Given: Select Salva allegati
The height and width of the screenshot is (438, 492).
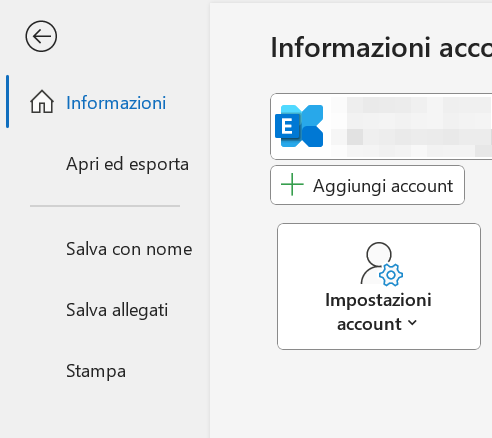Looking at the screenshot, I should pyautogui.click(x=117, y=310).
